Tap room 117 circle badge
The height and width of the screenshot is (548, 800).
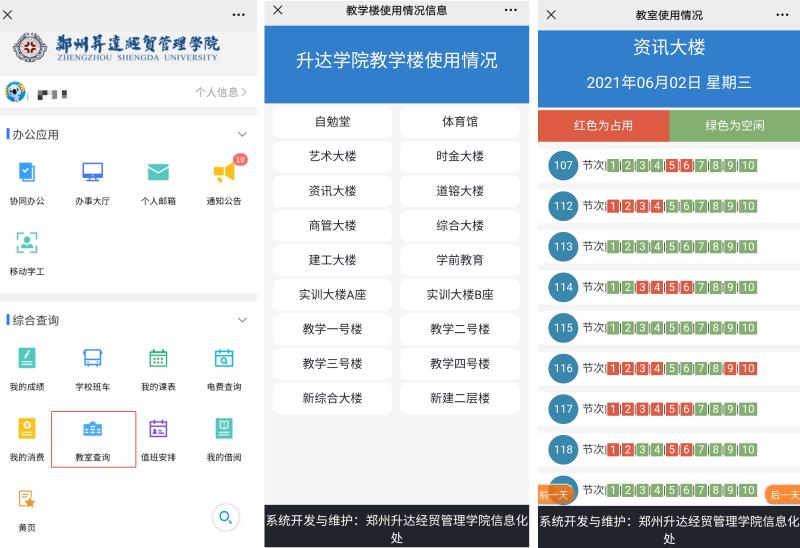tap(563, 409)
